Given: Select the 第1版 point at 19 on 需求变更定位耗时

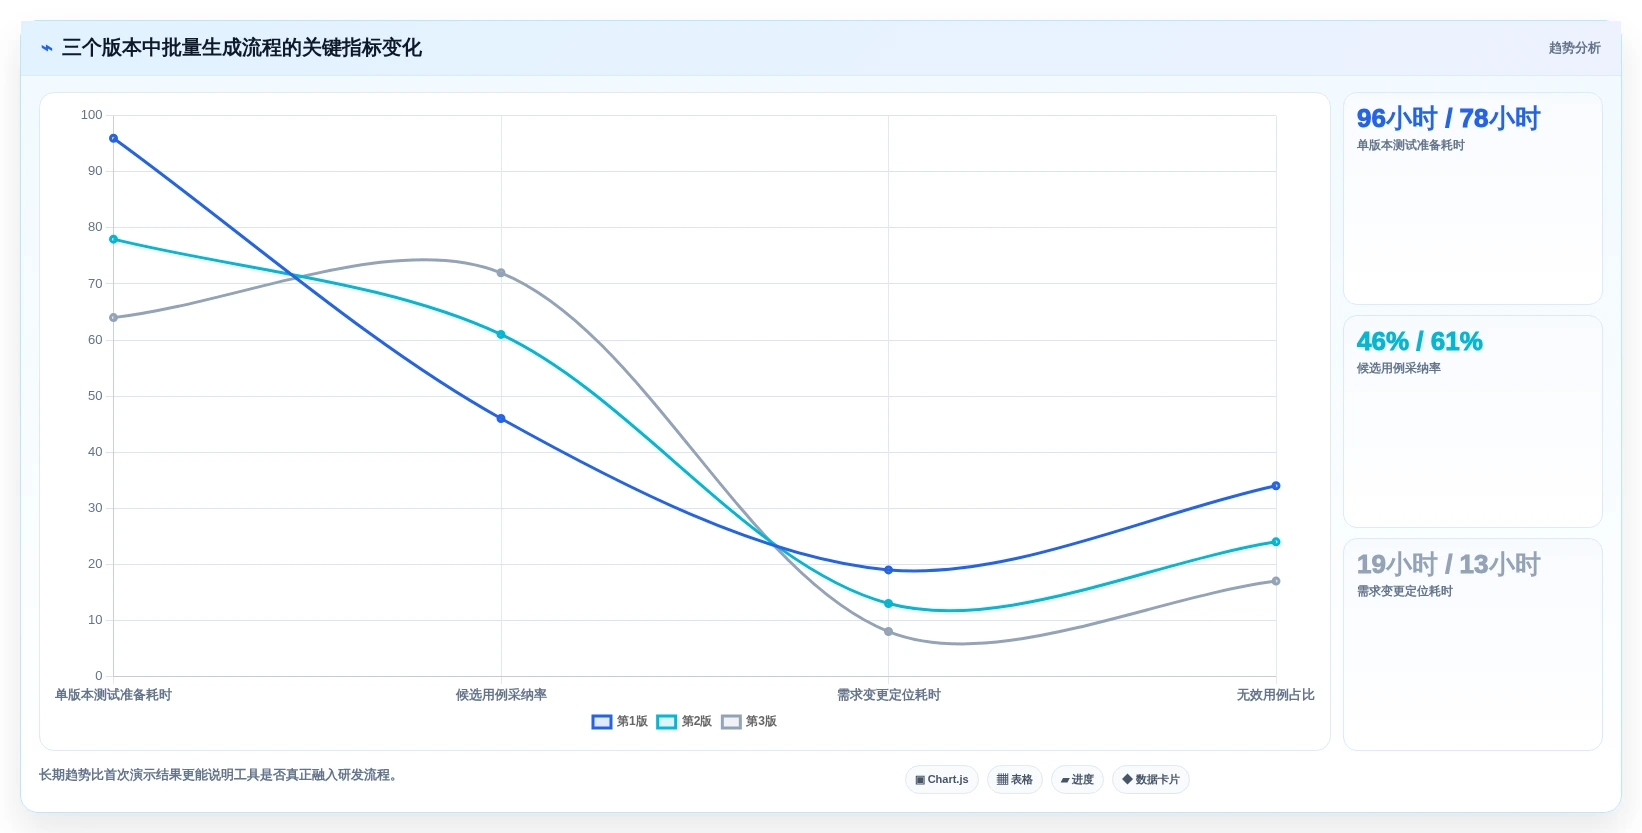Looking at the screenshot, I should coord(888,570).
